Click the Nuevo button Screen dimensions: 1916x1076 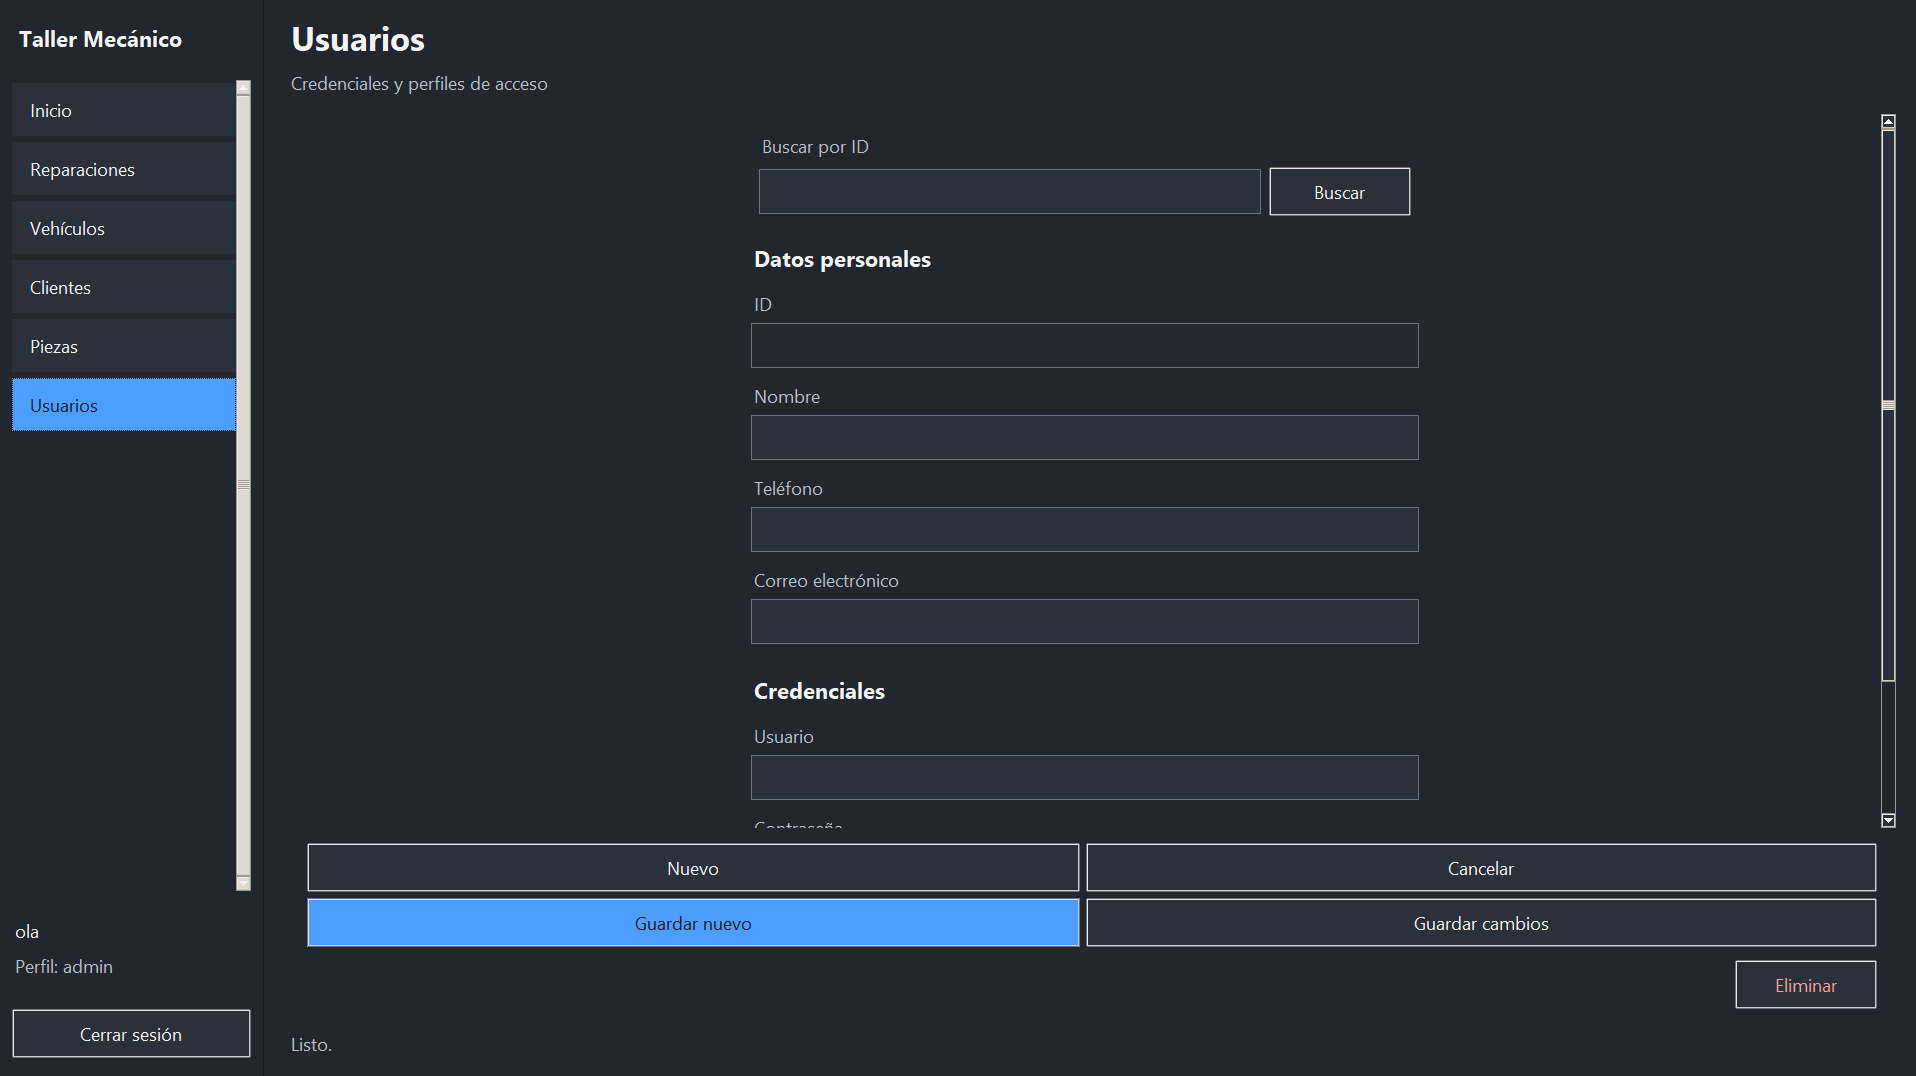click(x=693, y=868)
